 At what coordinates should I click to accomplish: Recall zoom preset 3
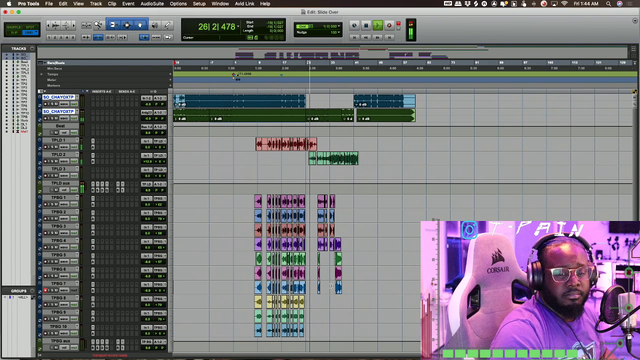point(61,37)
